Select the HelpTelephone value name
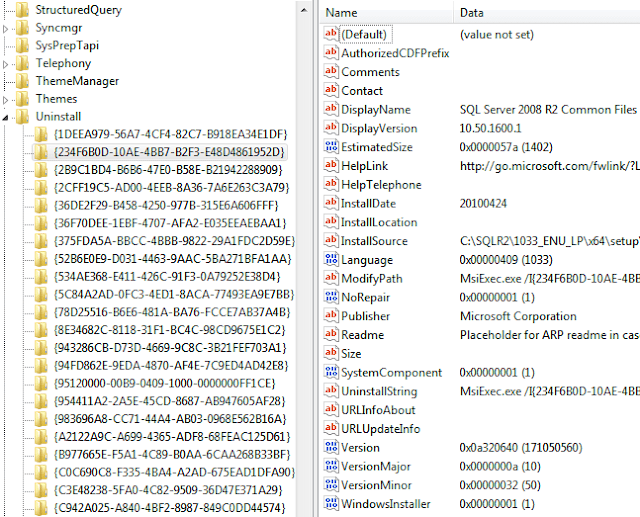The height and width of the screenshot is (517, 640). tap(381, 184)
